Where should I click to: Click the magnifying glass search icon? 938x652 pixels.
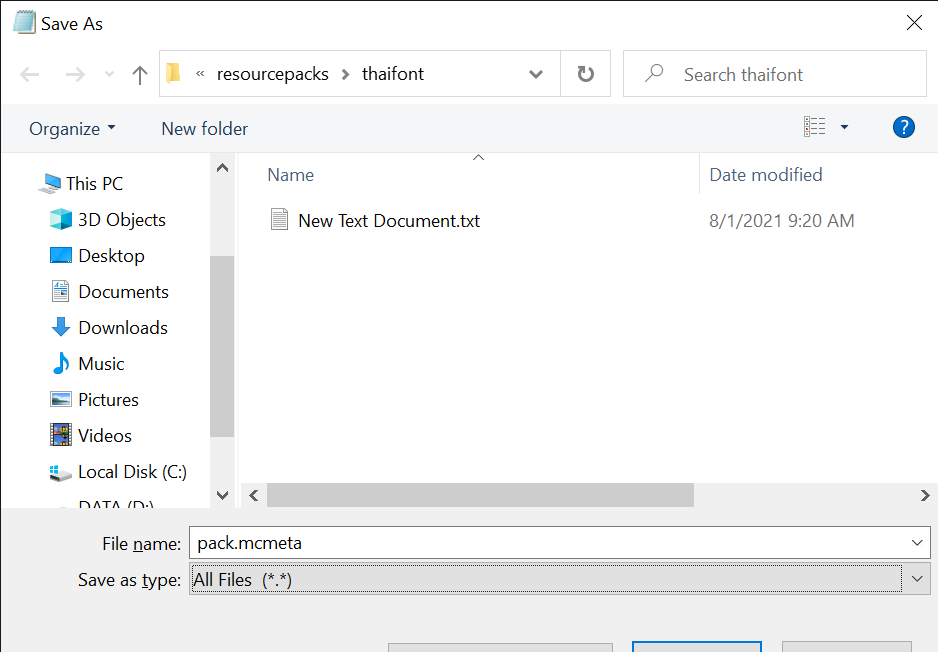click(x=654, y=73)
